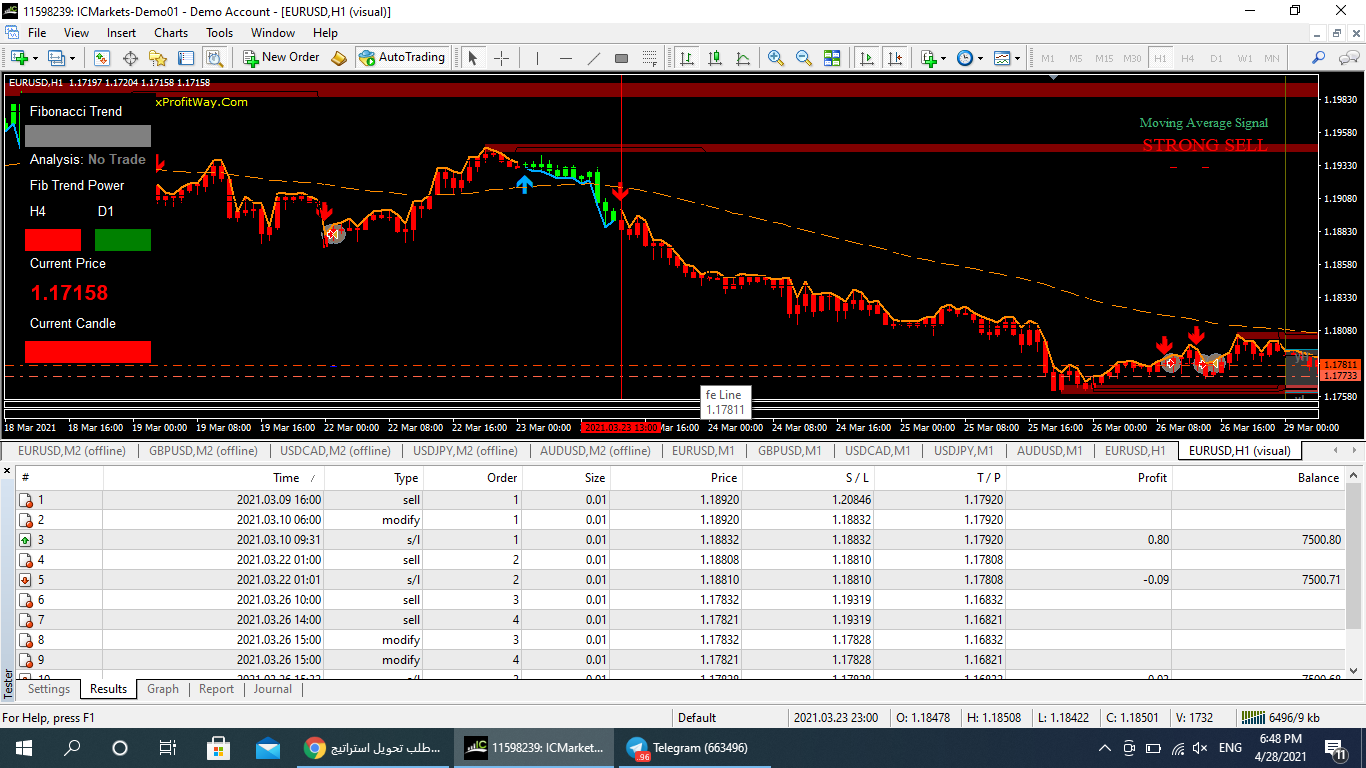Toggle the chart auto scroll button

pos(866,58)
